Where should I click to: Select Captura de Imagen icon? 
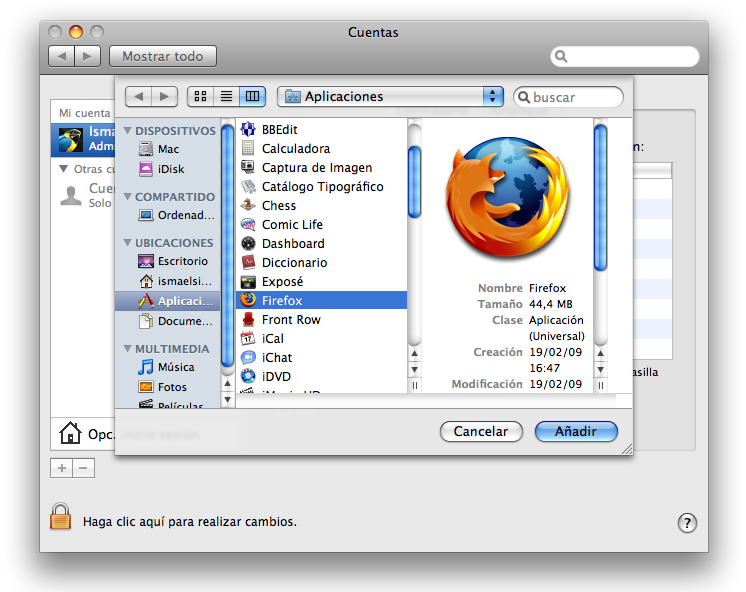point(248,167)
